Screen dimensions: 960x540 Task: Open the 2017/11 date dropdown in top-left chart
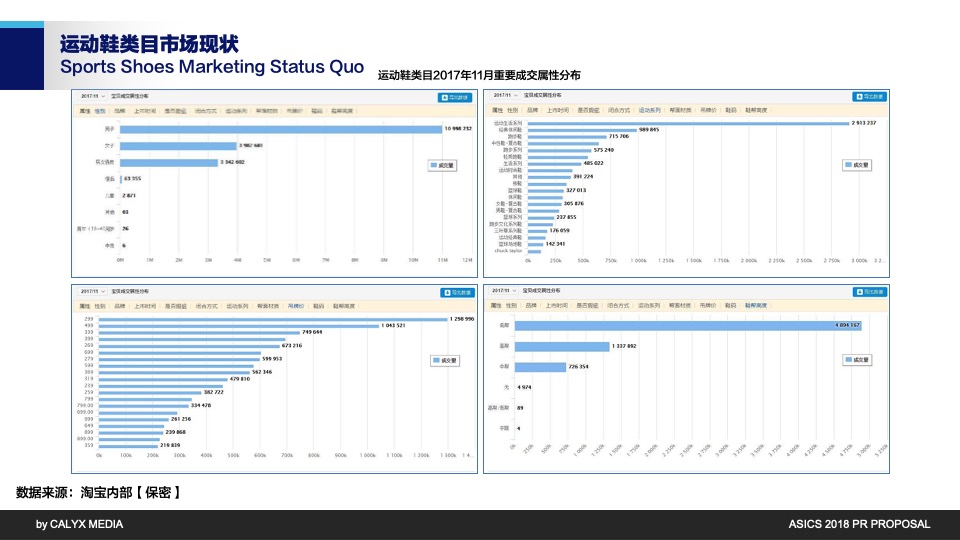(x=90, y=97)
